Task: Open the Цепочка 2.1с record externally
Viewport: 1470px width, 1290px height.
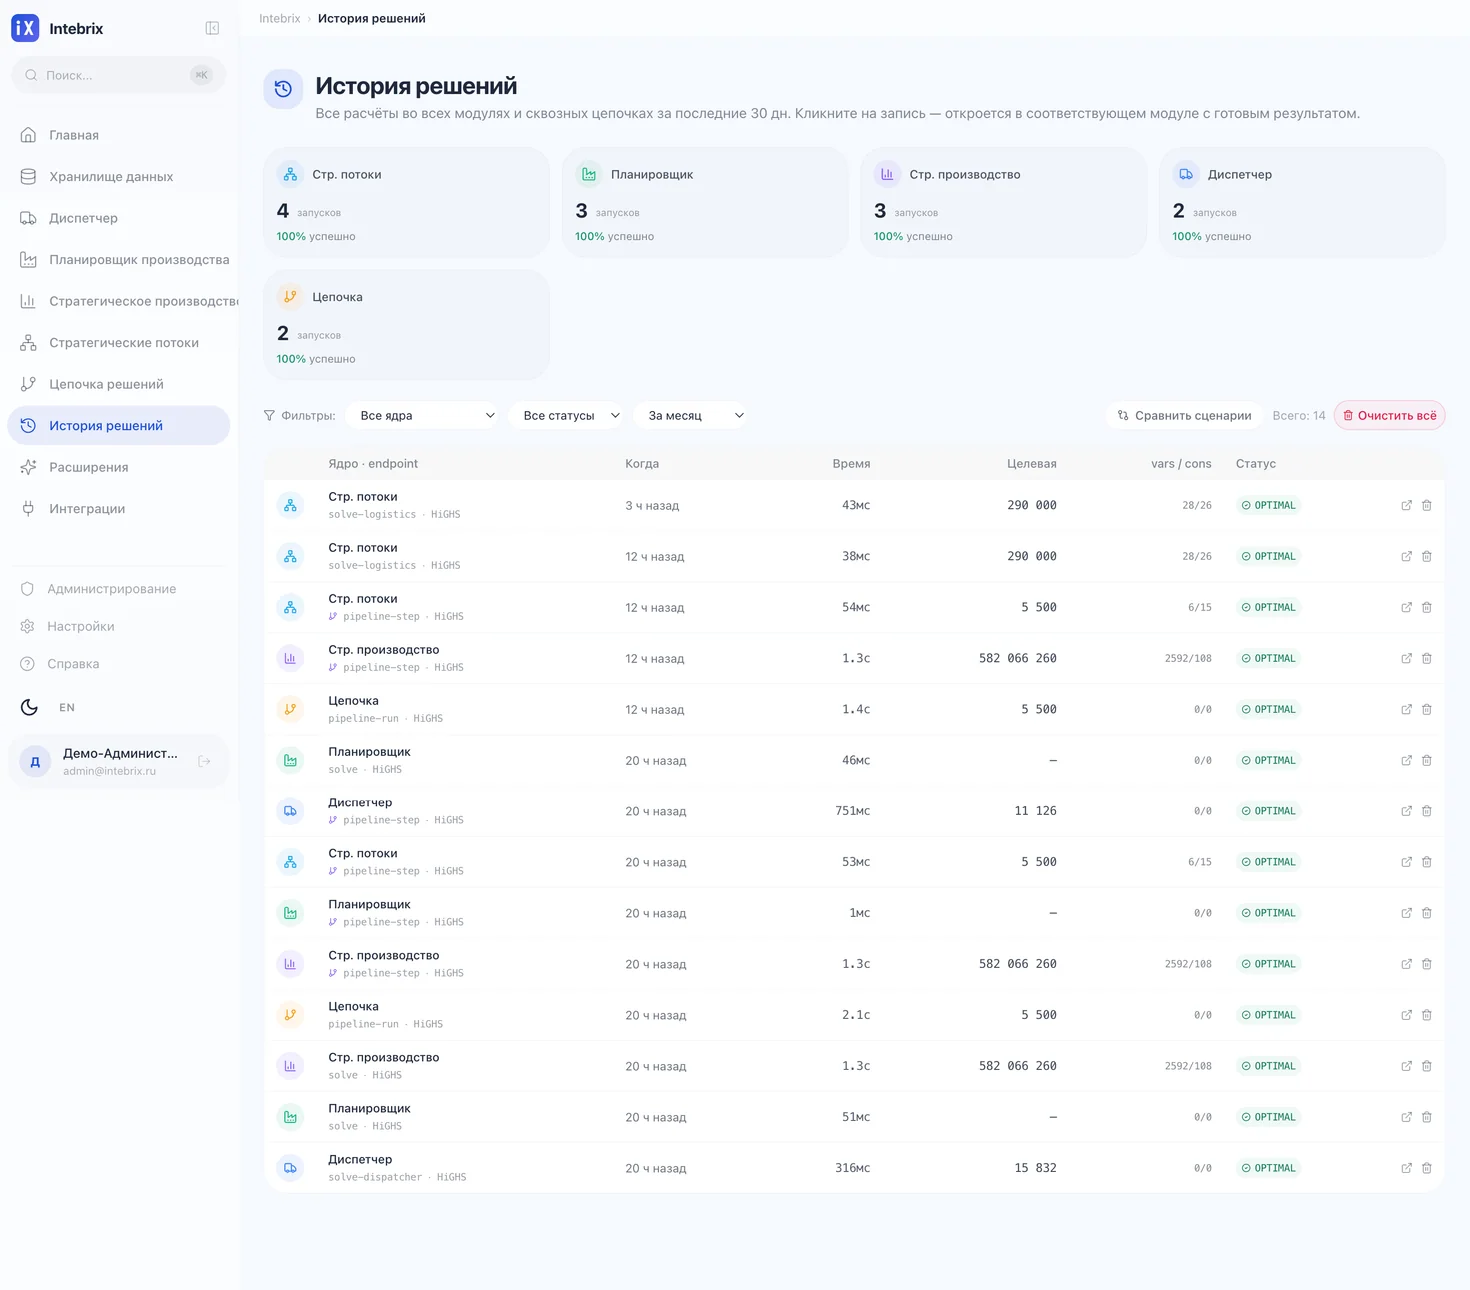Action: 1406,1015
